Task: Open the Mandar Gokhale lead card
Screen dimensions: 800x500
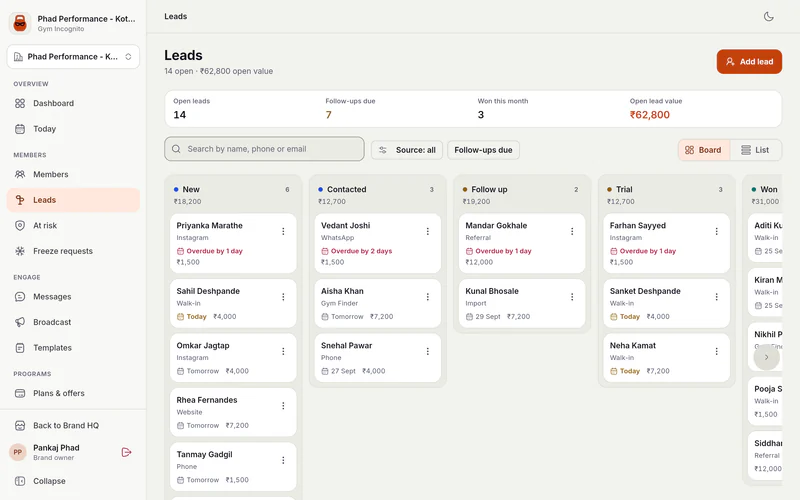Action: (522, 243)
